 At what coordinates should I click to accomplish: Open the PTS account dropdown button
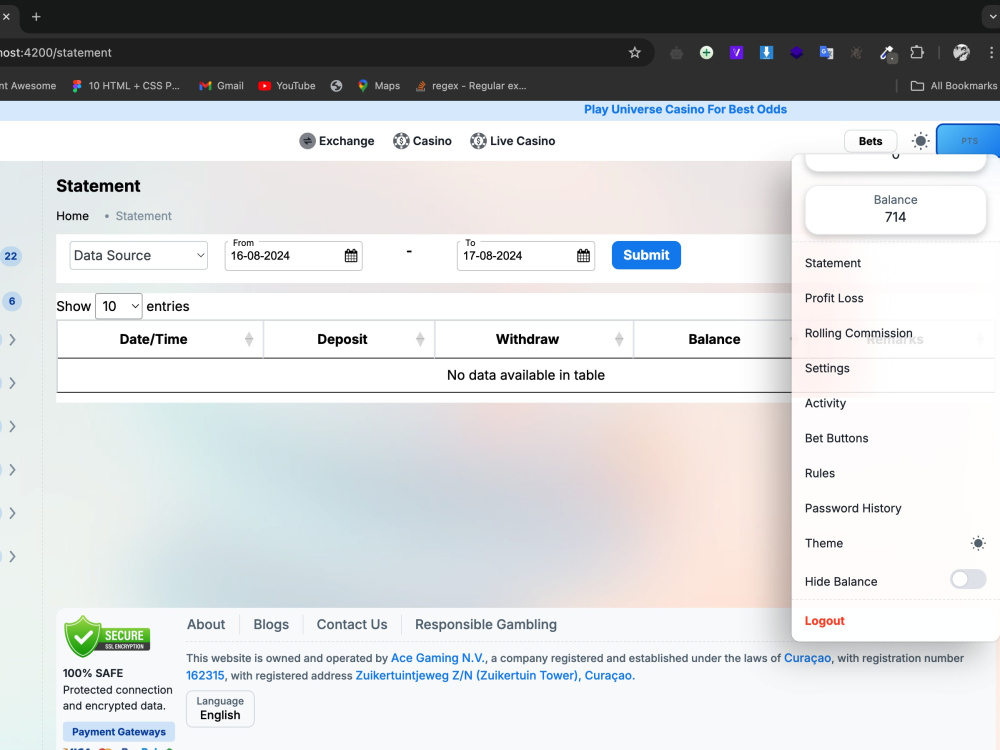point(968,140)
